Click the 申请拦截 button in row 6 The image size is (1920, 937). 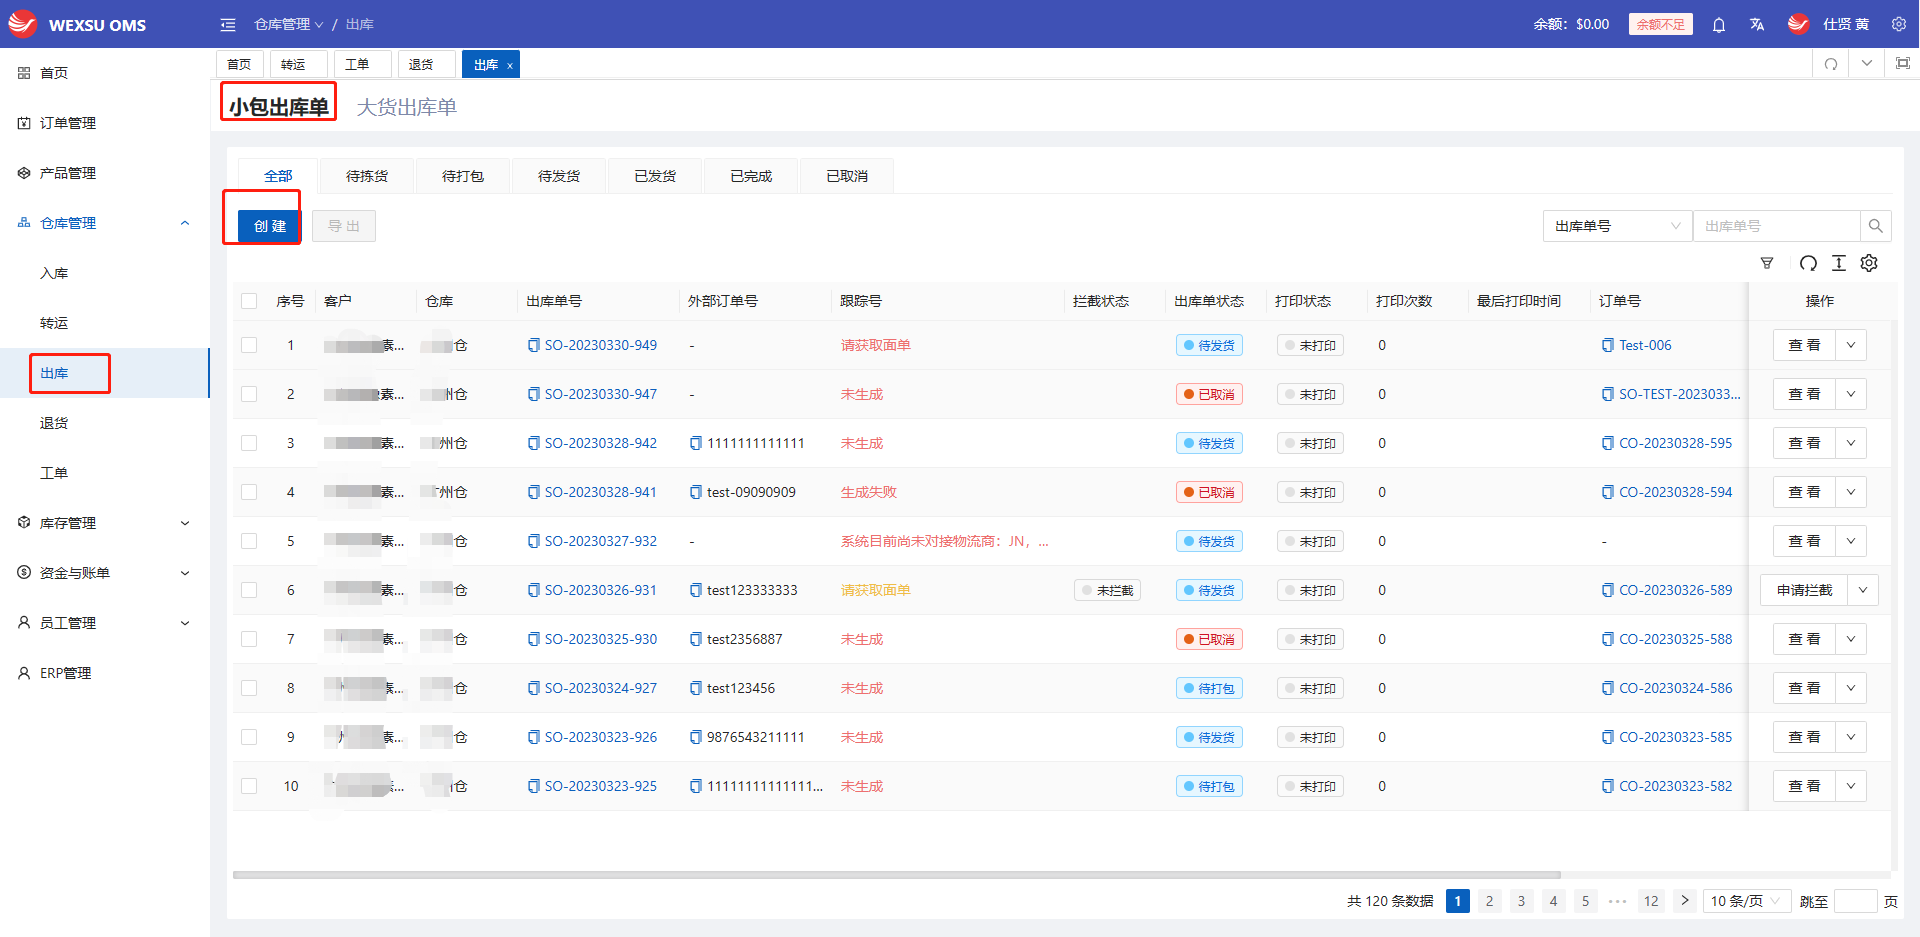tap(1804, 590)
